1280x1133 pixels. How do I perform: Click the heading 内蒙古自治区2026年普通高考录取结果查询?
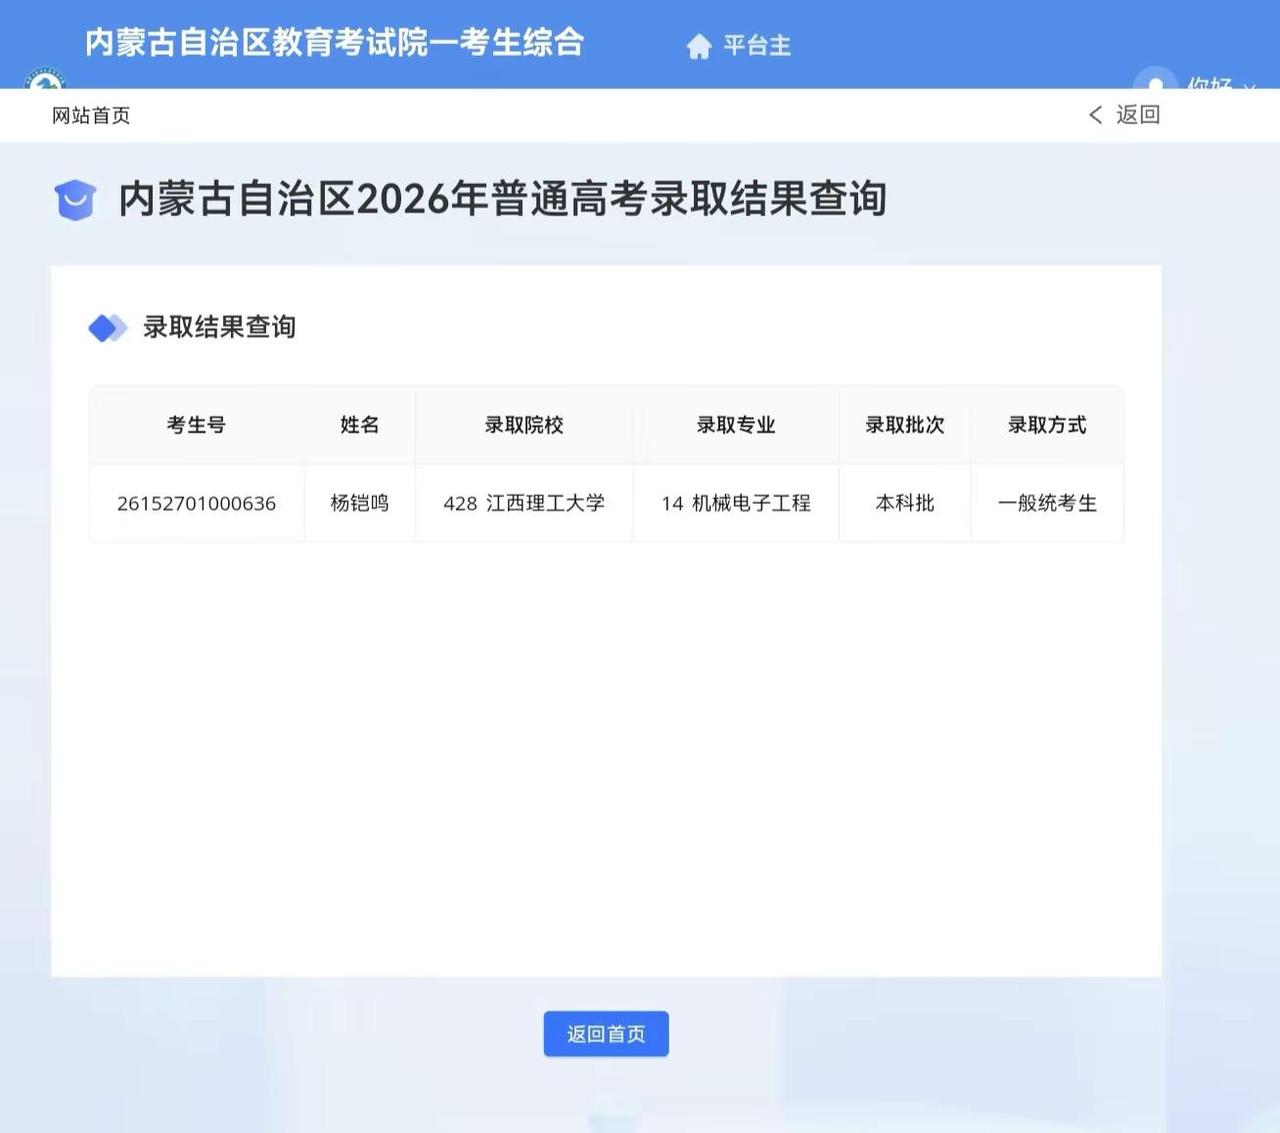pos(502,199)
